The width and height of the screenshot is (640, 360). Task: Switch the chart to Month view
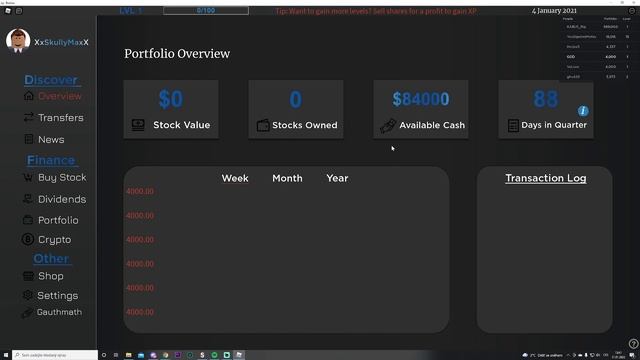click(x=287, y=178)
